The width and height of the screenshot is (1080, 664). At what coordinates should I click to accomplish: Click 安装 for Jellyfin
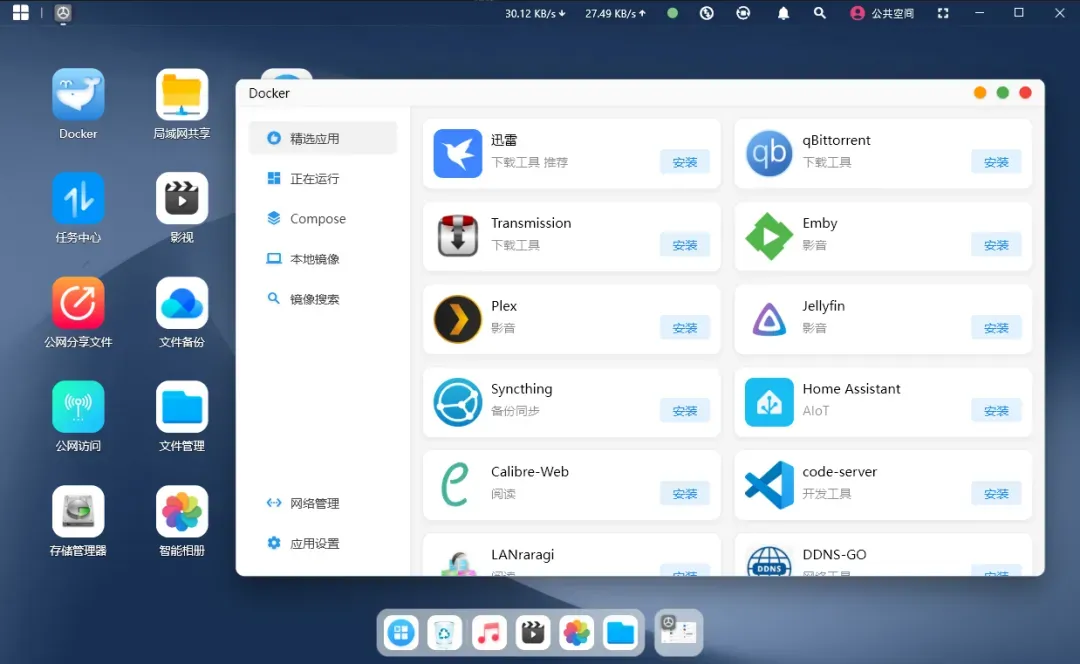[996, 328]
